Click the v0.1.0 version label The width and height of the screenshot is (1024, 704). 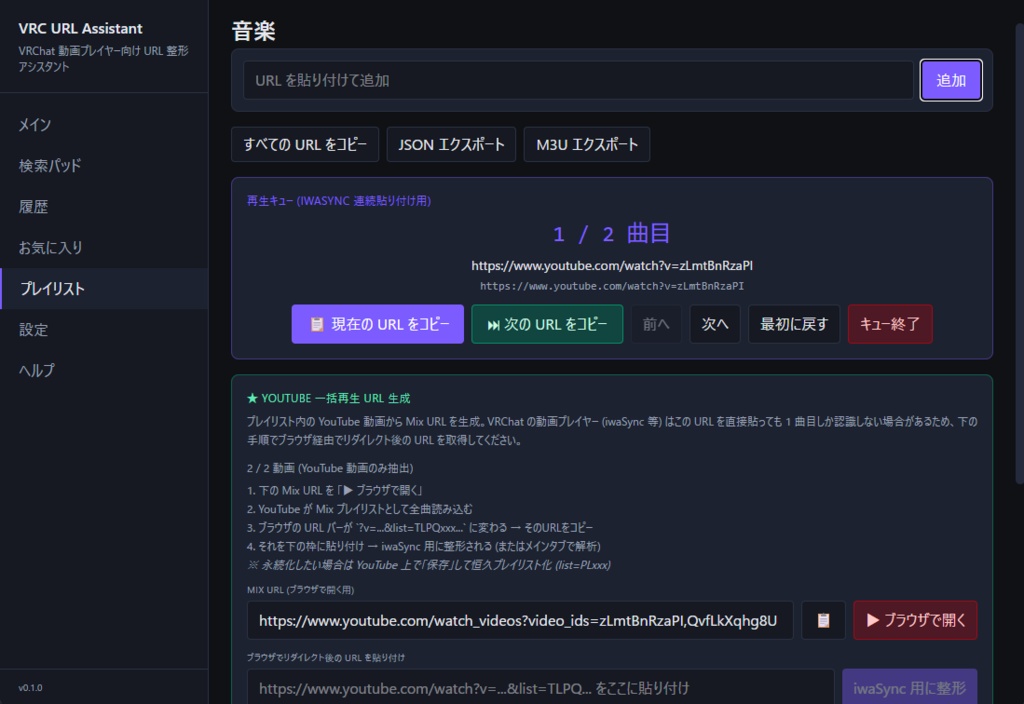coord(30,688)
